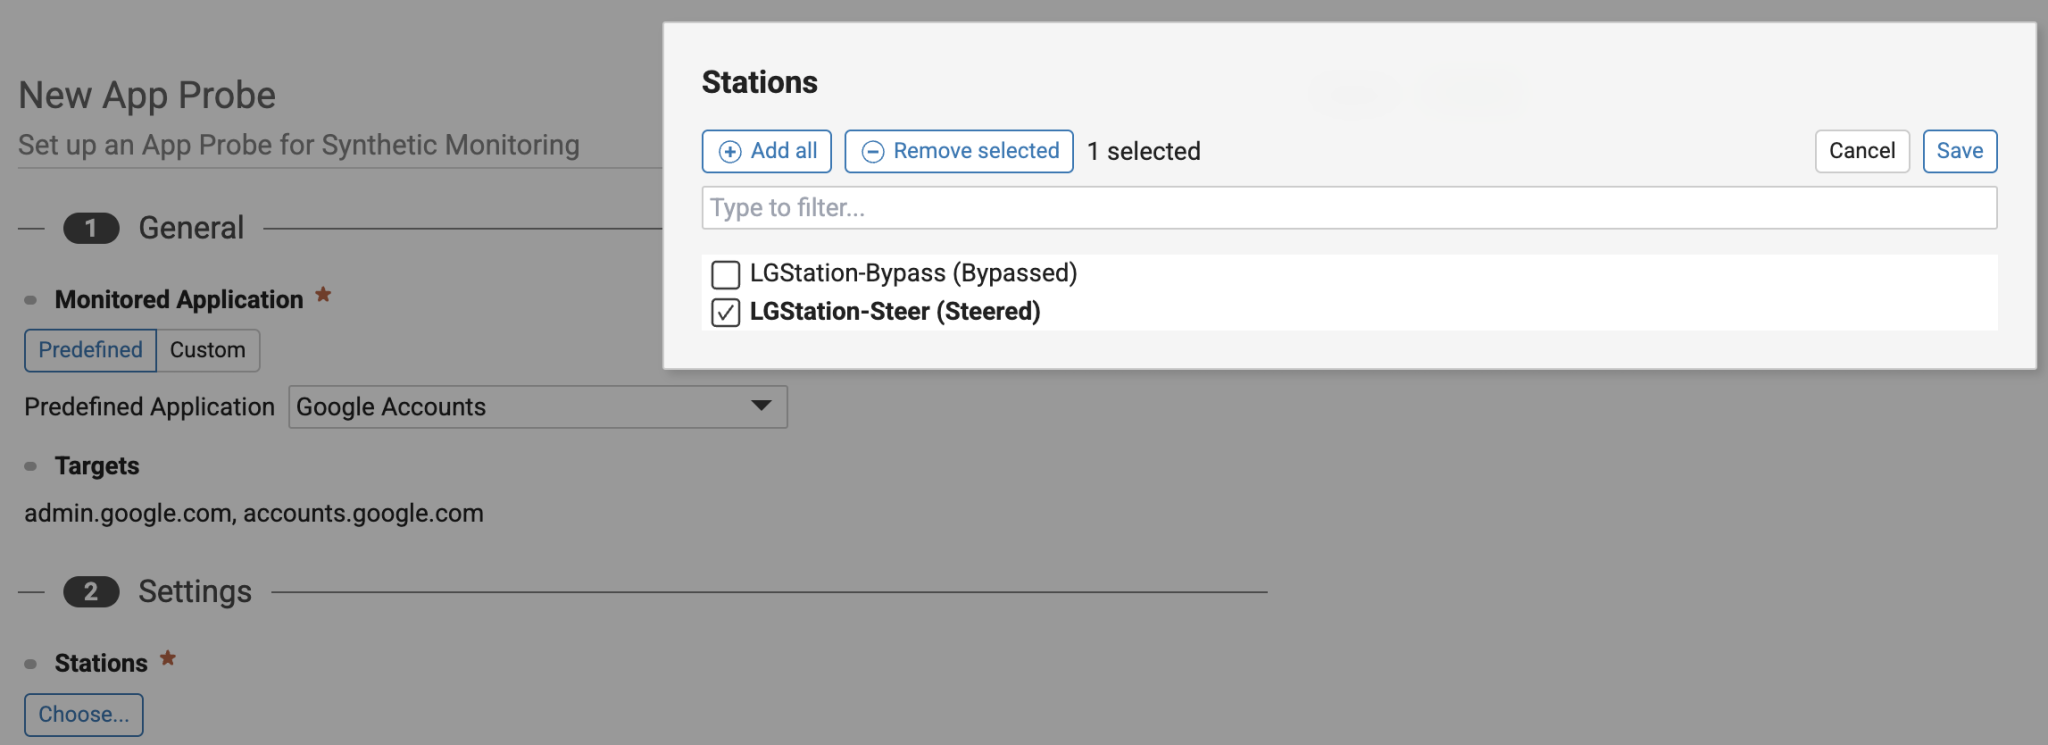Click the step 2 Settings badge
This screenshot has width=2048, height=745.
point(91,592)
